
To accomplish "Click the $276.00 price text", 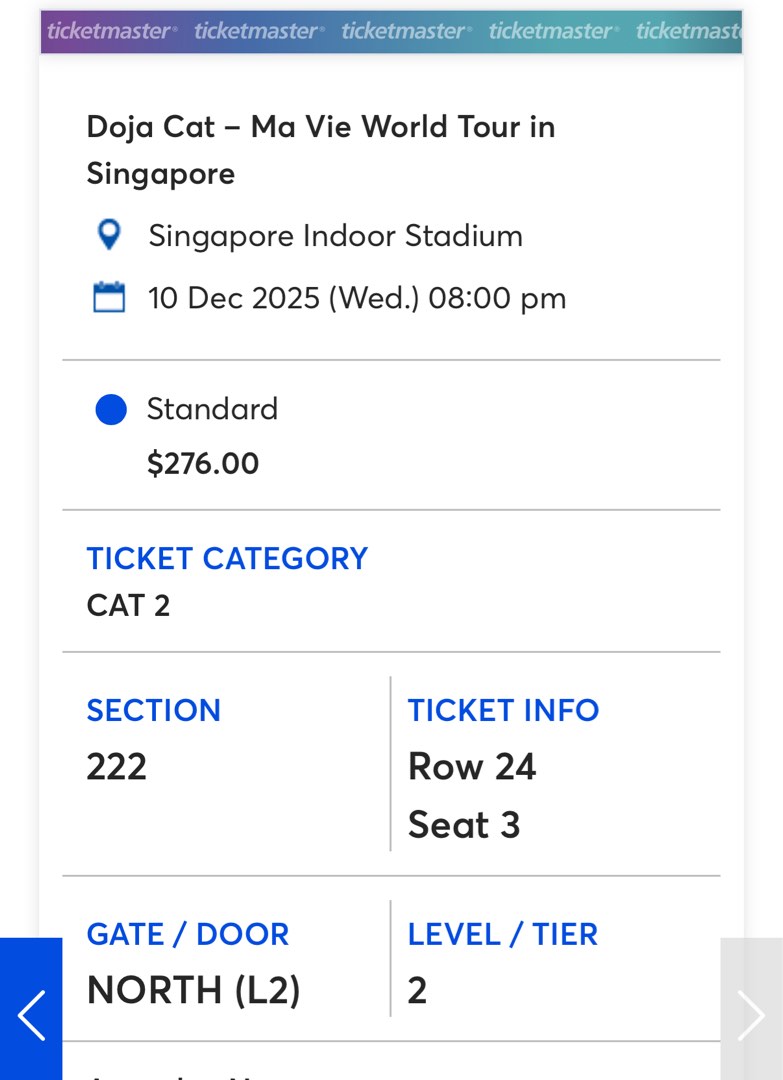I will [x=204, y=463].
